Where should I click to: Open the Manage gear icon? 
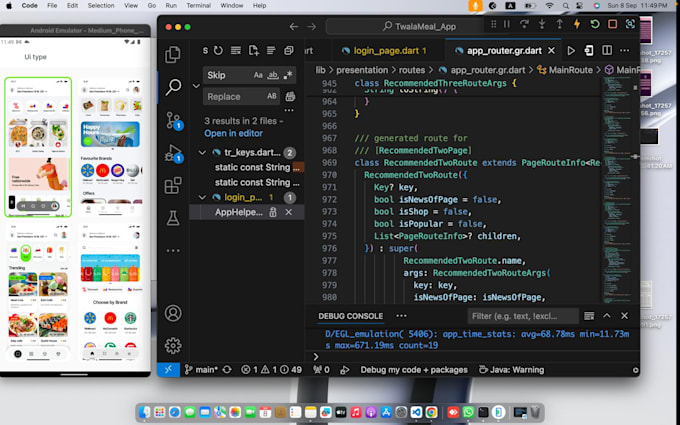(x=173, y=346)
